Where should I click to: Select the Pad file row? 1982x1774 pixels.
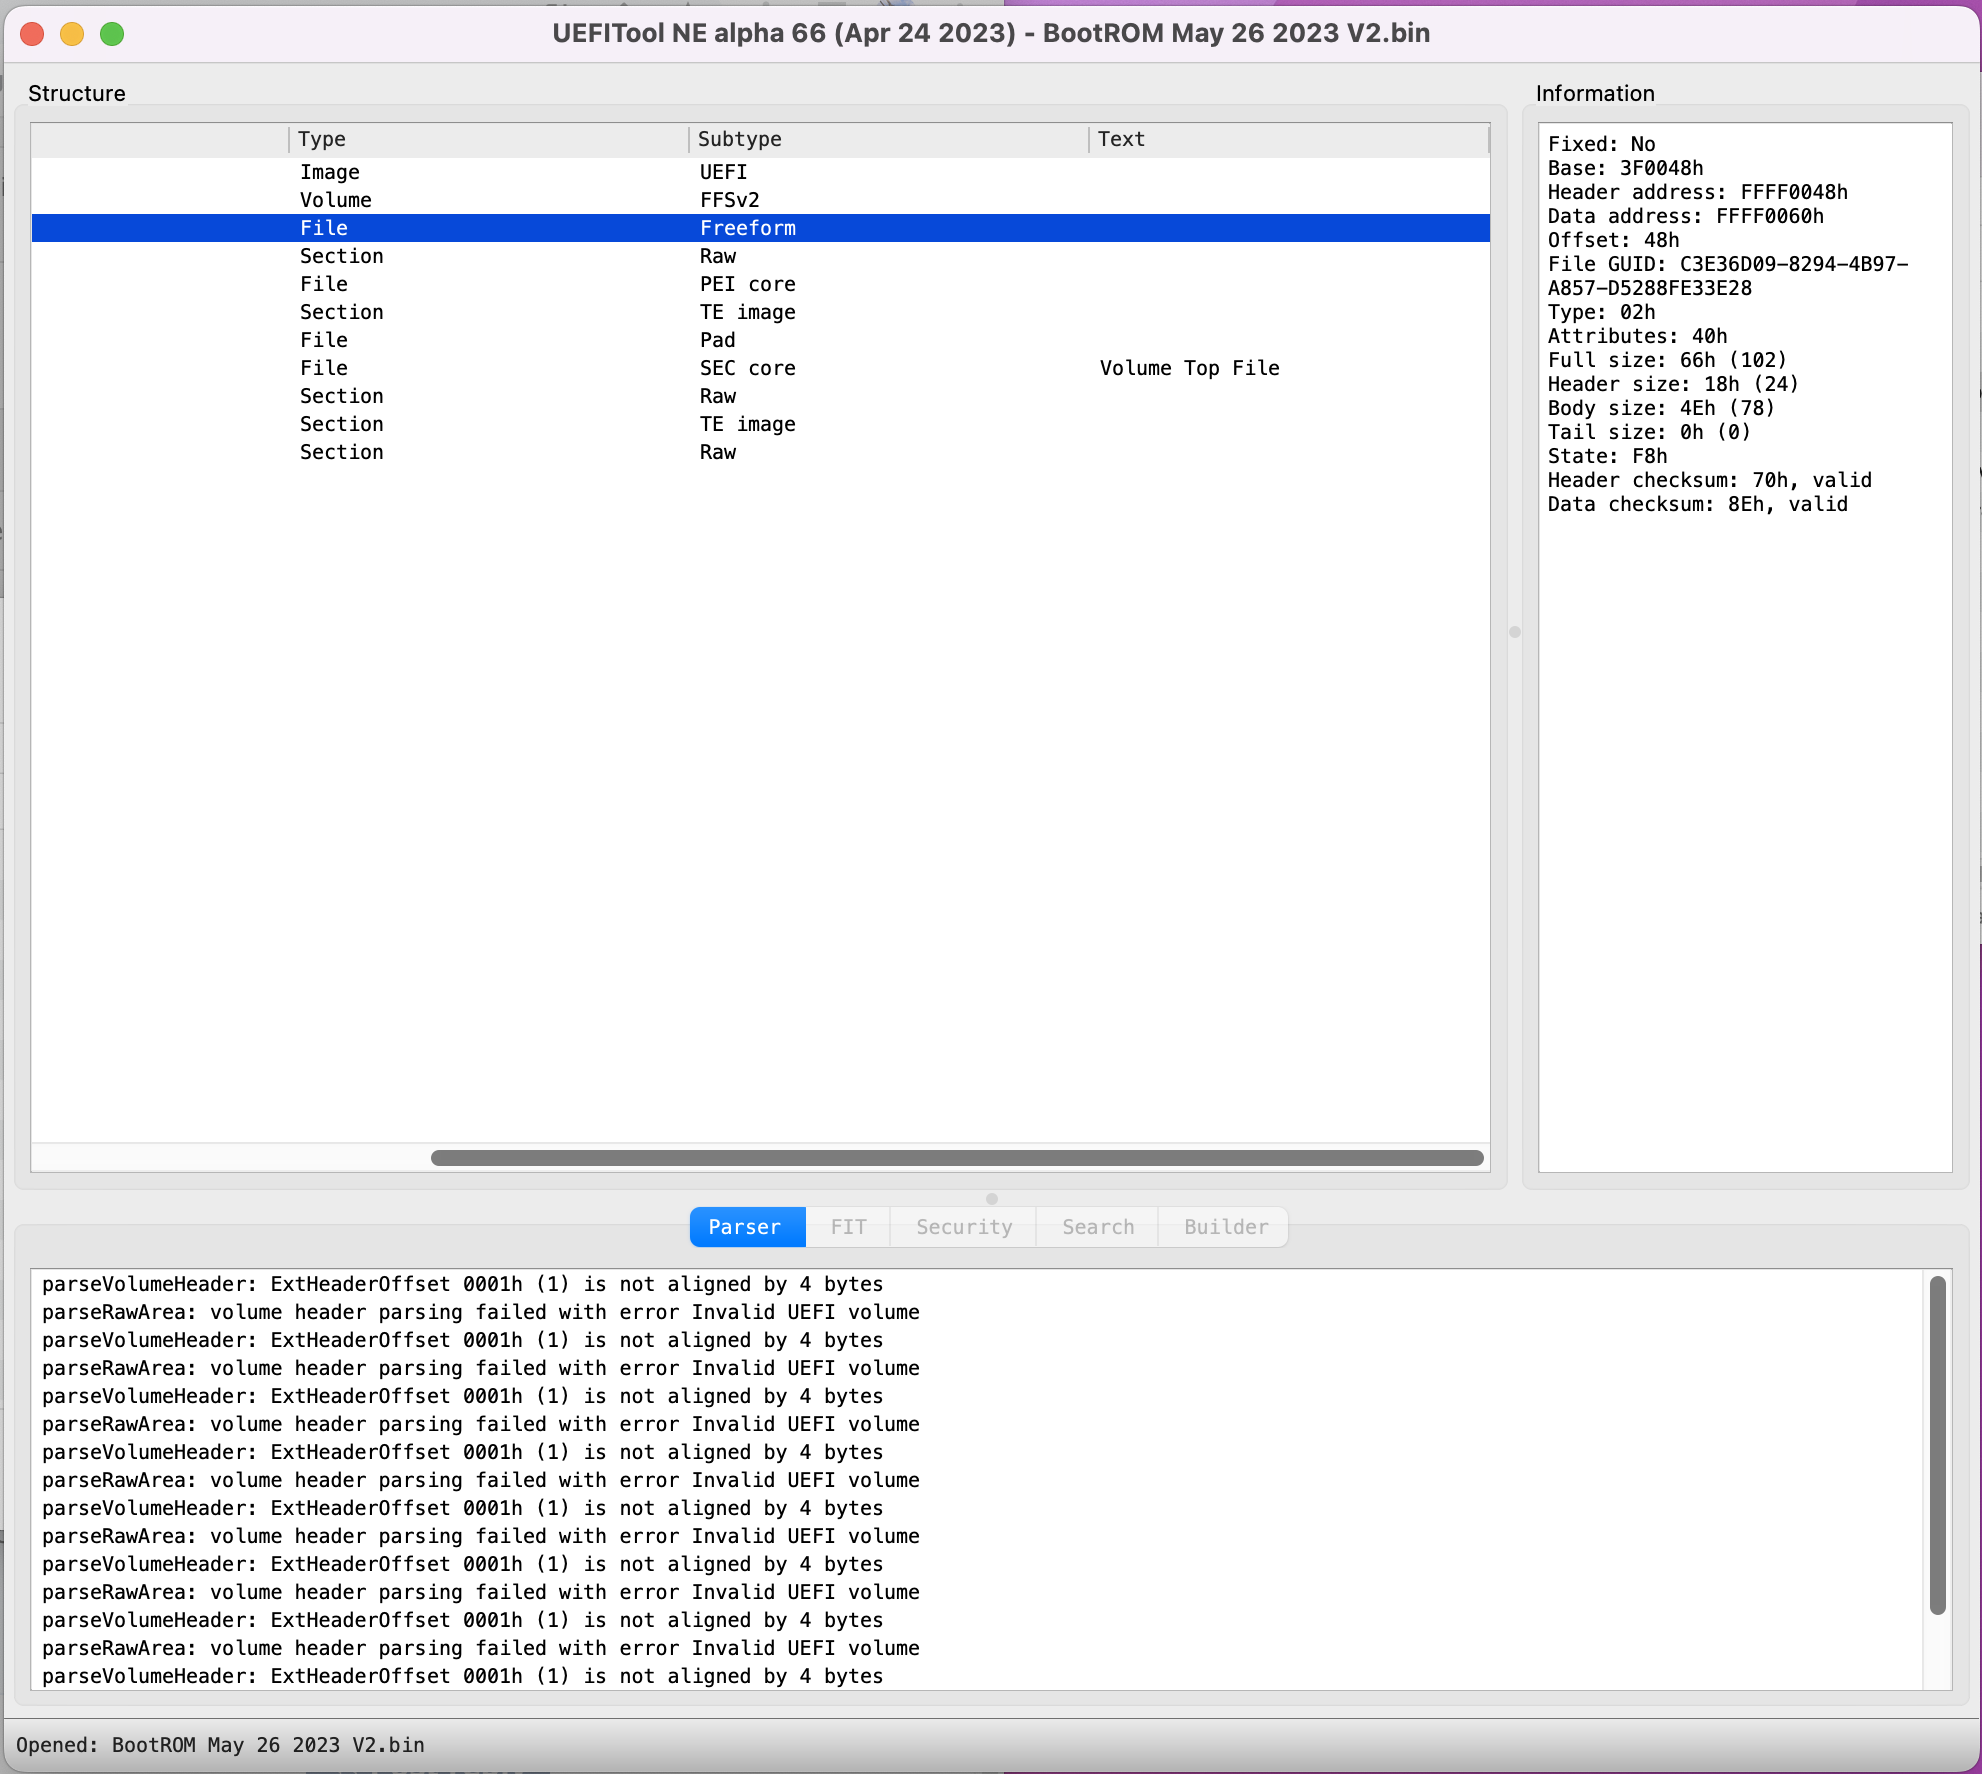pos(717,340)
